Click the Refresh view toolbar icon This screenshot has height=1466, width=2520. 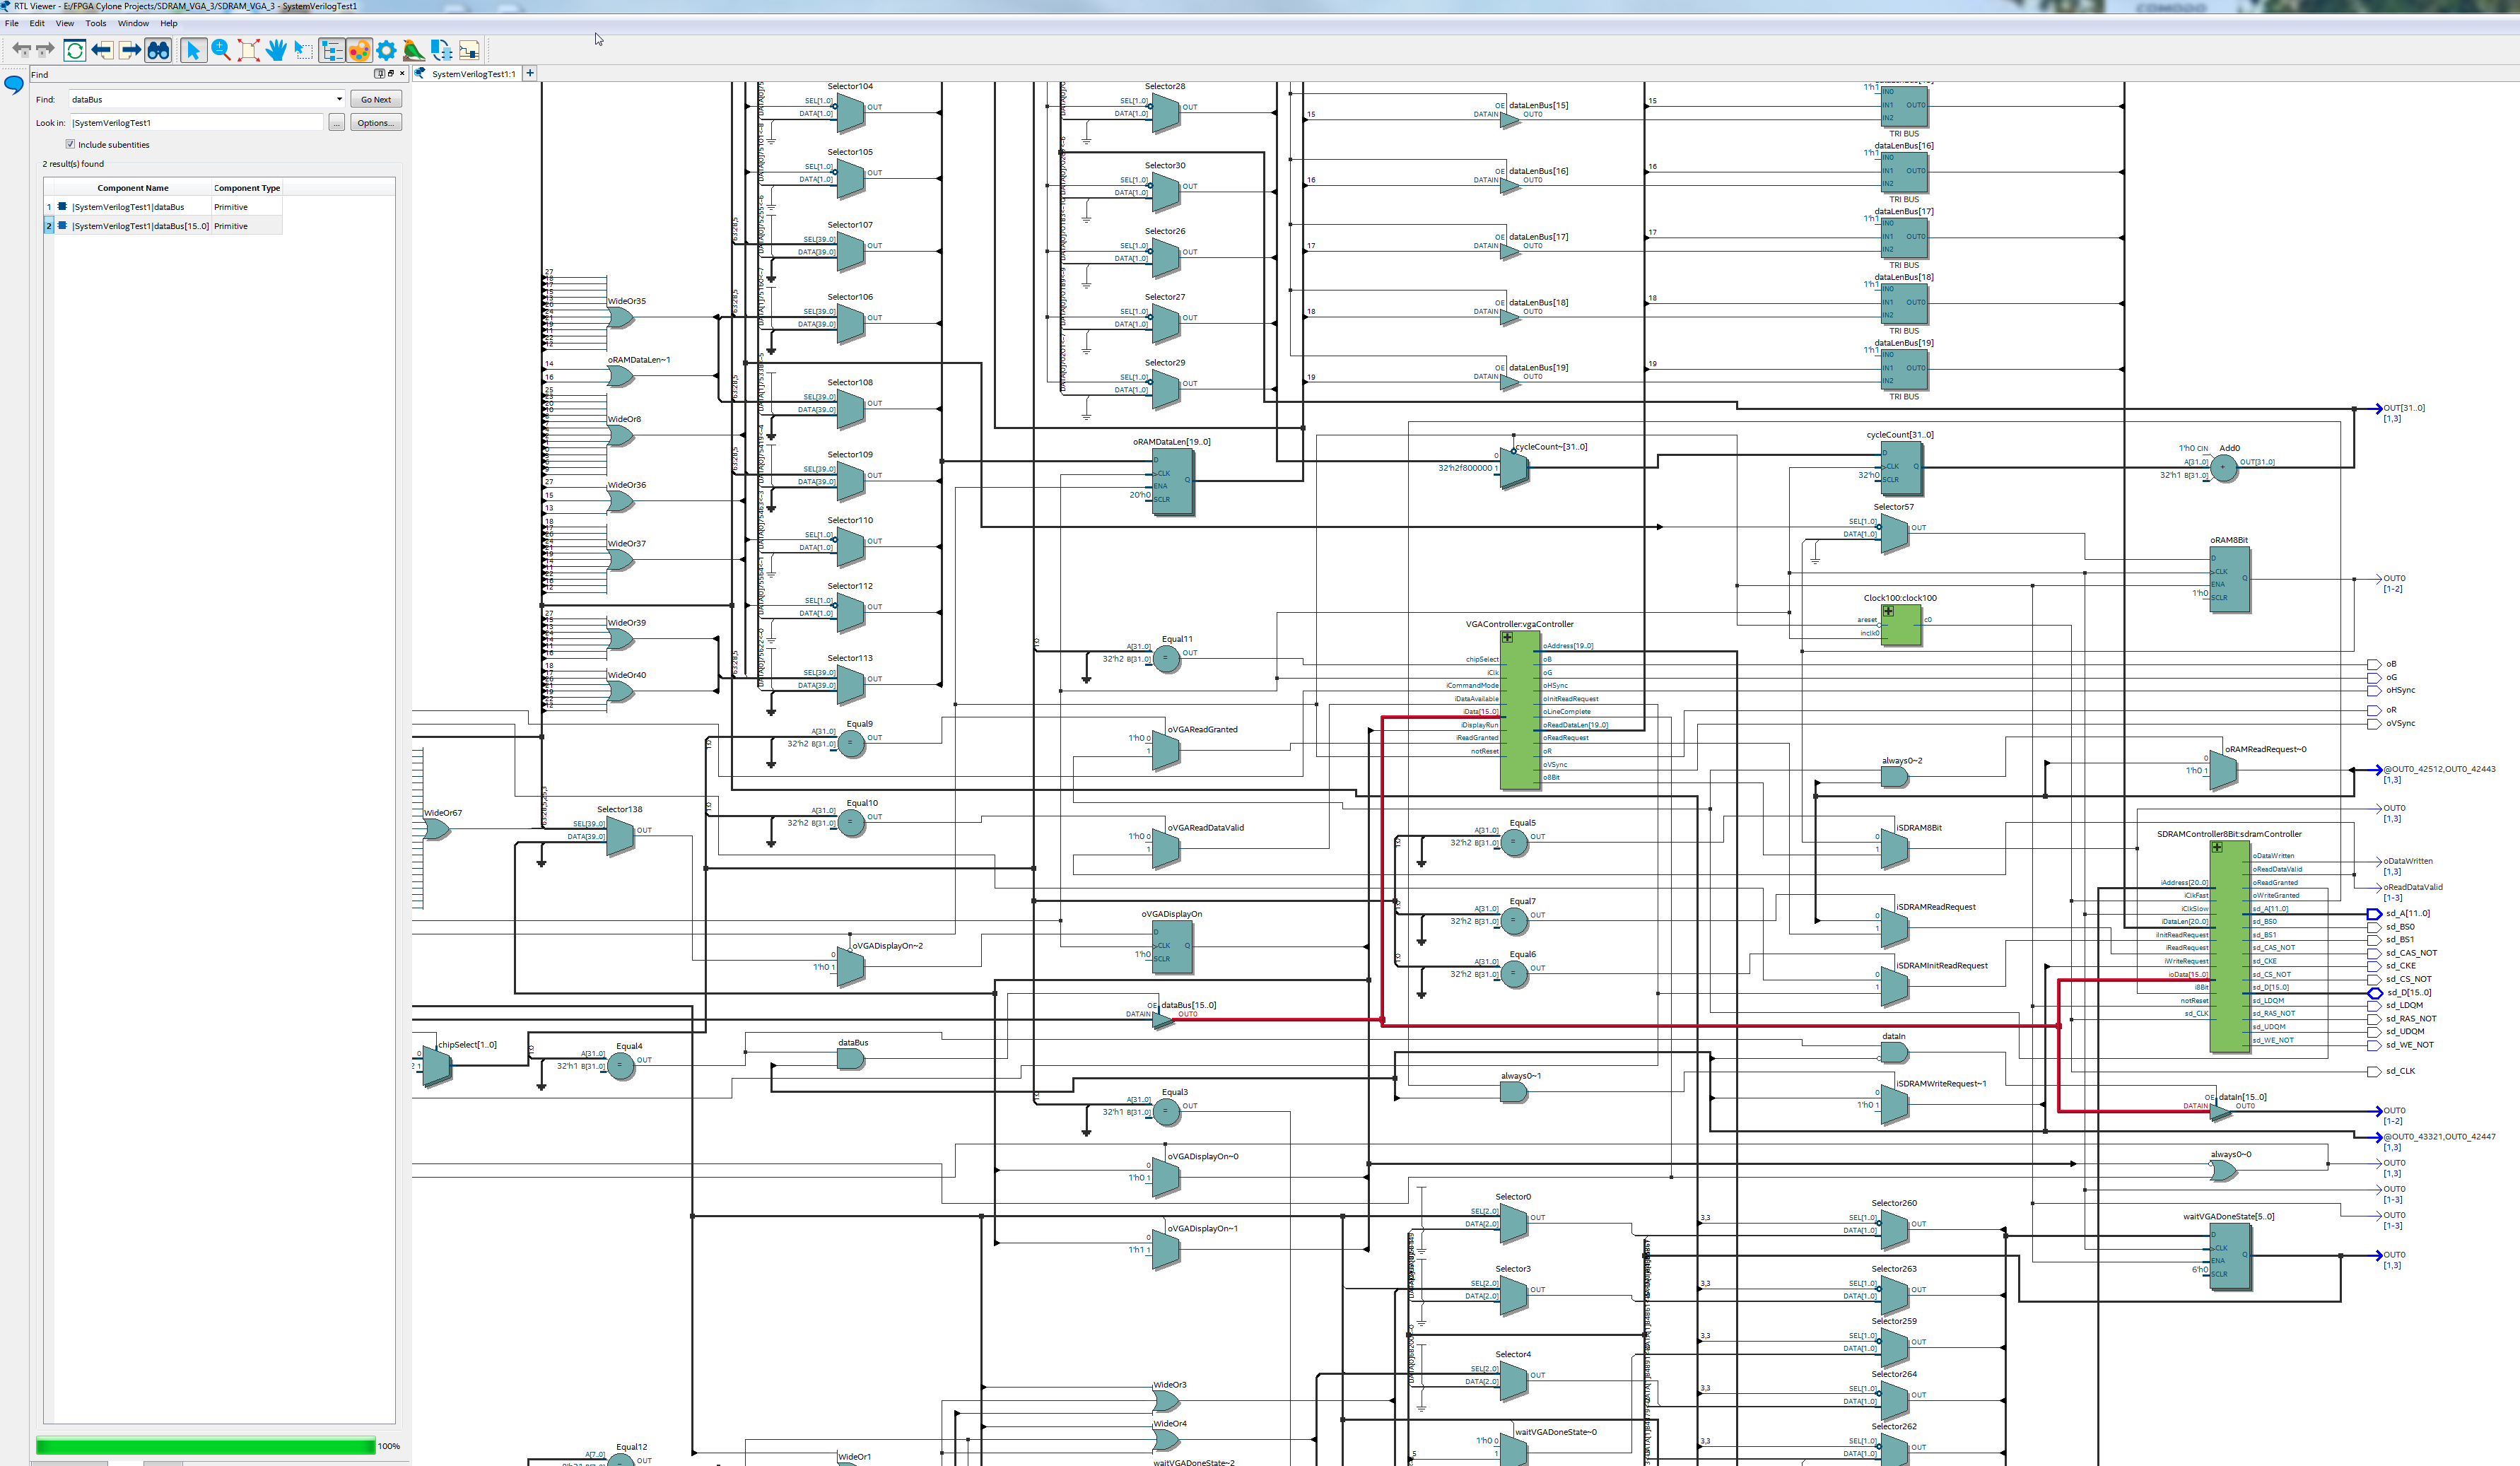[75, 50]
